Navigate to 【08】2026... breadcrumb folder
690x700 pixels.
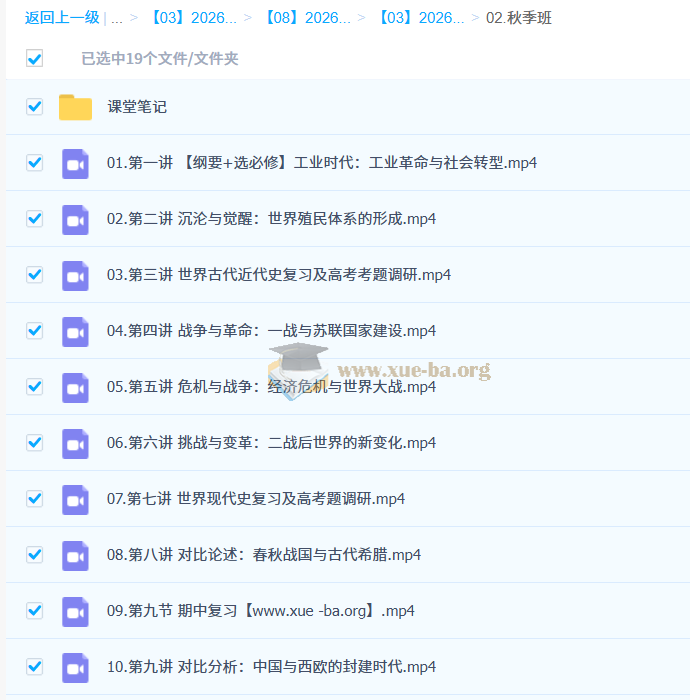(307, 18)
